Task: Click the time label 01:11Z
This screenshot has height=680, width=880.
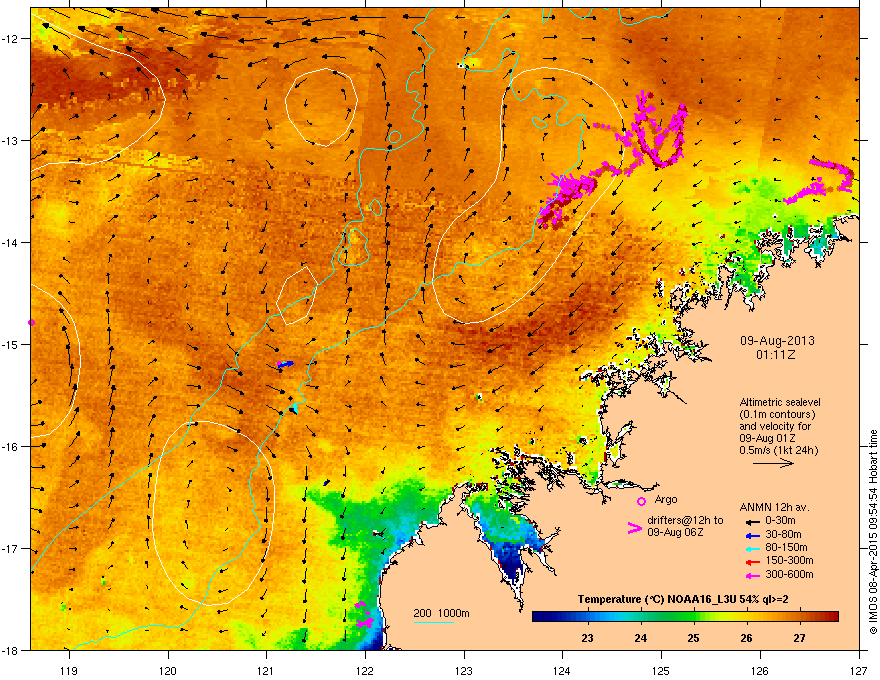Action: pos(776,355)
